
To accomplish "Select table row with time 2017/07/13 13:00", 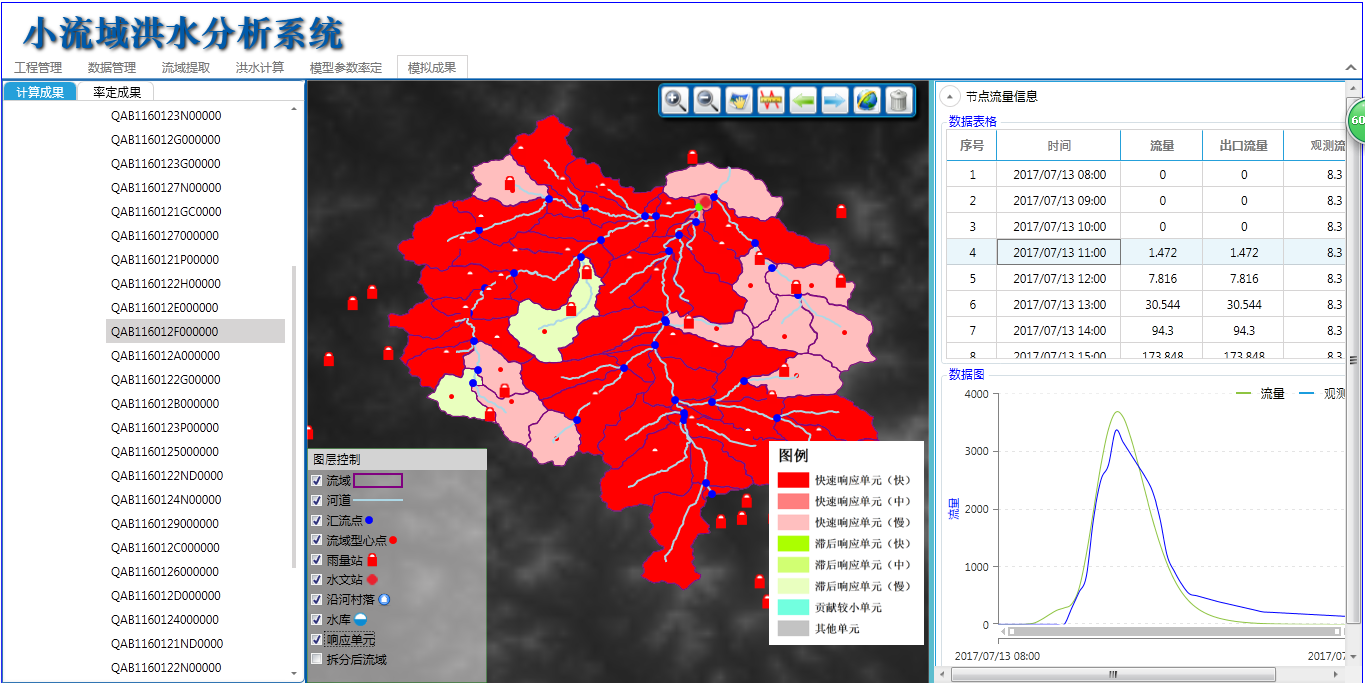I will (x=1059, y=305).
